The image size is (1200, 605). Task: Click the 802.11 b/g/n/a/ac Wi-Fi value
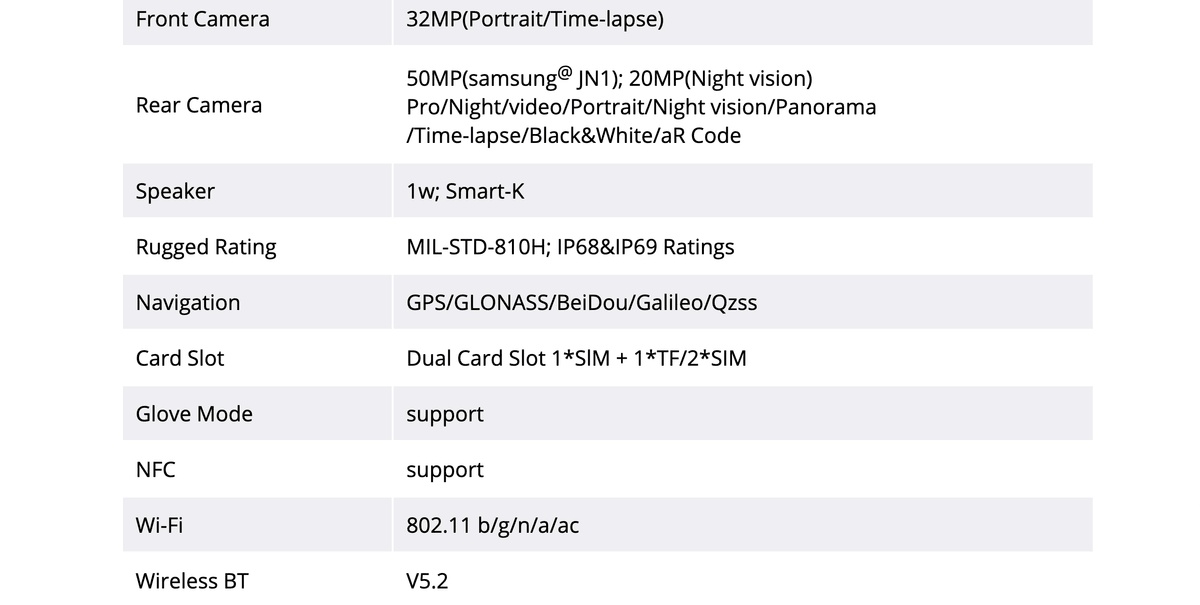click(493, 525)
